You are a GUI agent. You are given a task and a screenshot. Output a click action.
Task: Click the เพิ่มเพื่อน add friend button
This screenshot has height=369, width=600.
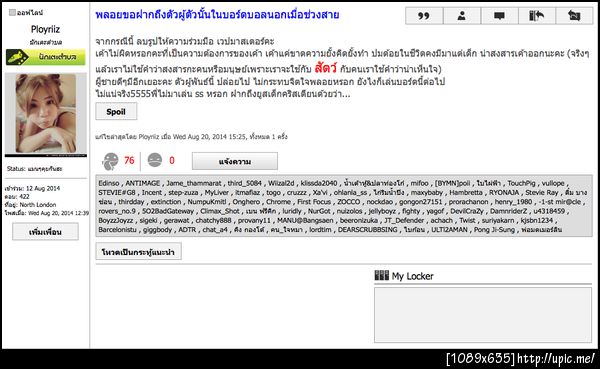click(x=45, y=232)
